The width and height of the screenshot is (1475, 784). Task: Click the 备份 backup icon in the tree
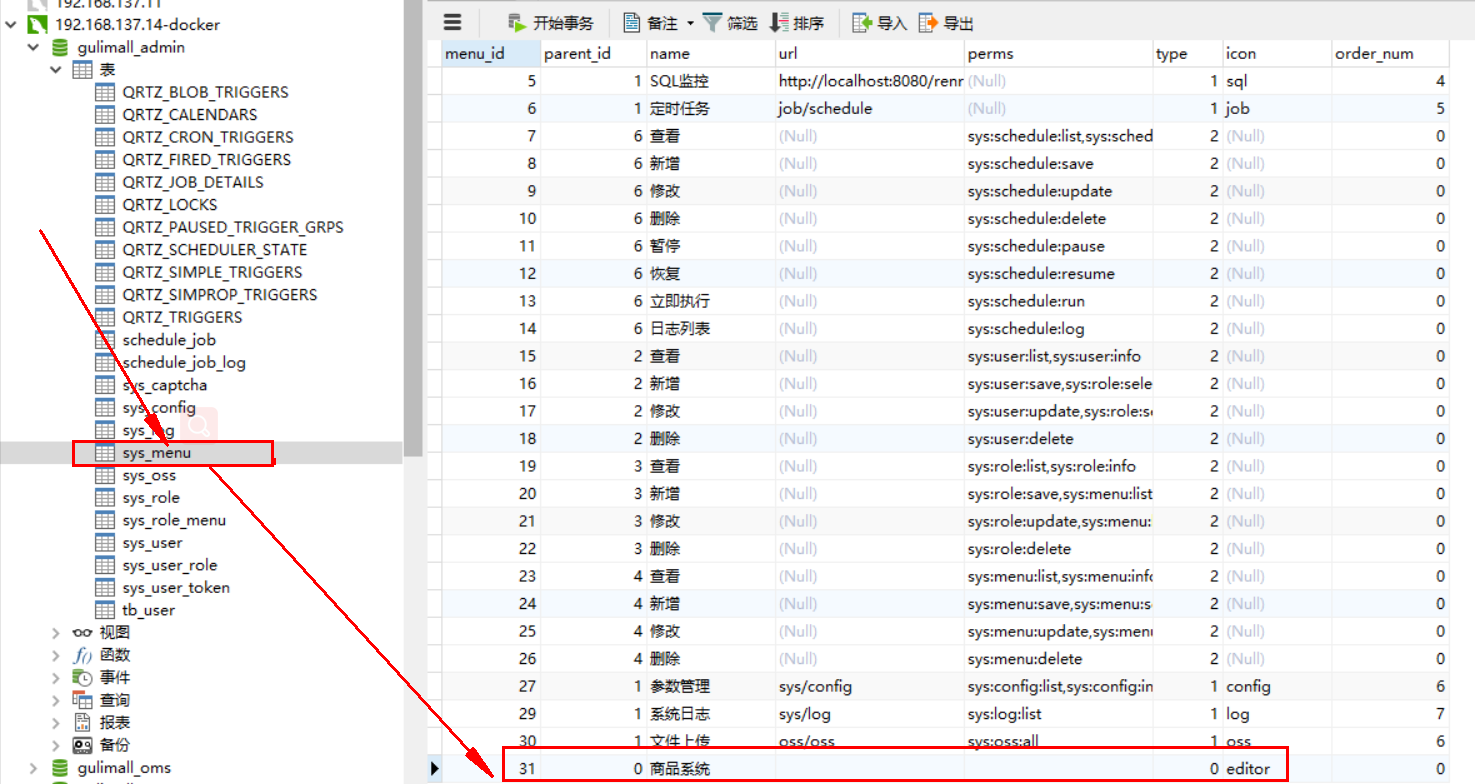pos(83,745)
